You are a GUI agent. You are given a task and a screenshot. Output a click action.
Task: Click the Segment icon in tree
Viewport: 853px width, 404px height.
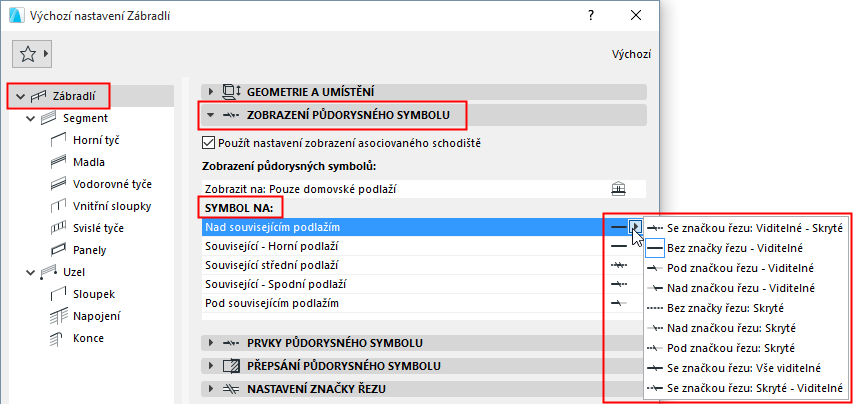click(x=49, y=118)
